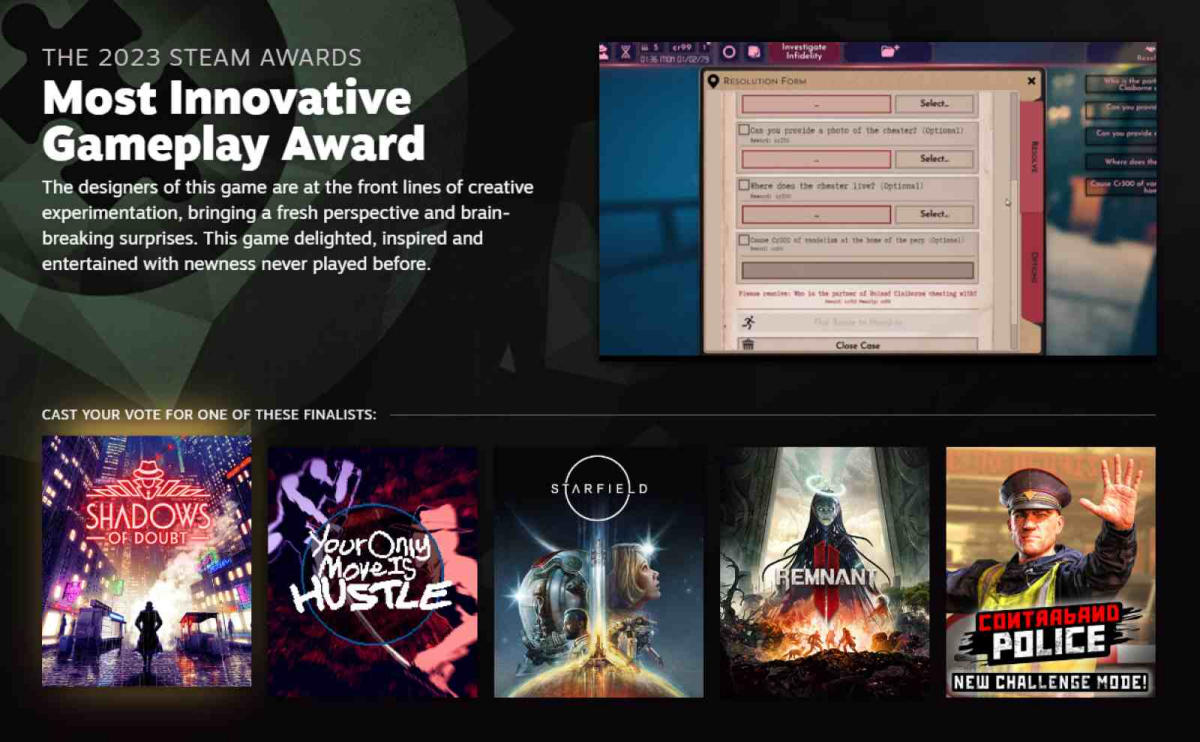Tick the 'Where does the cheater live' checkbox
This screenshot has width=1200, height=742.
pos(743,185)
